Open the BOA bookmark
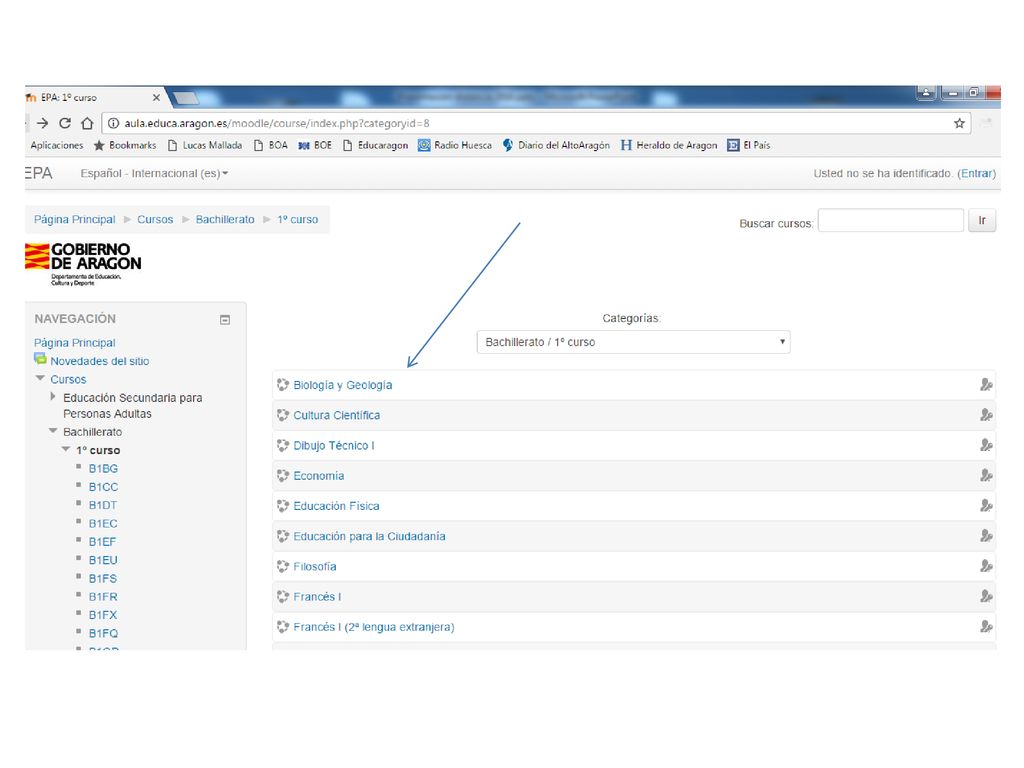The width and height of the screenshot is (1024, 768). pos(270,145)
